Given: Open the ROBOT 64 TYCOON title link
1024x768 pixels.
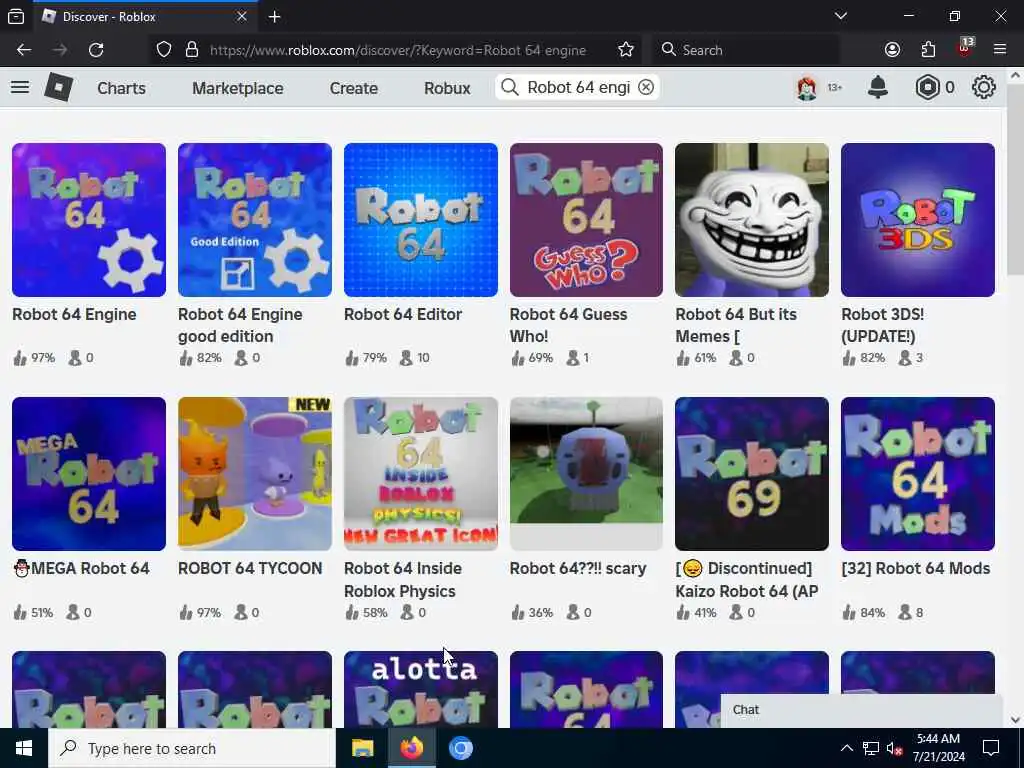Looking at the screenshot, I should point(250,568).
